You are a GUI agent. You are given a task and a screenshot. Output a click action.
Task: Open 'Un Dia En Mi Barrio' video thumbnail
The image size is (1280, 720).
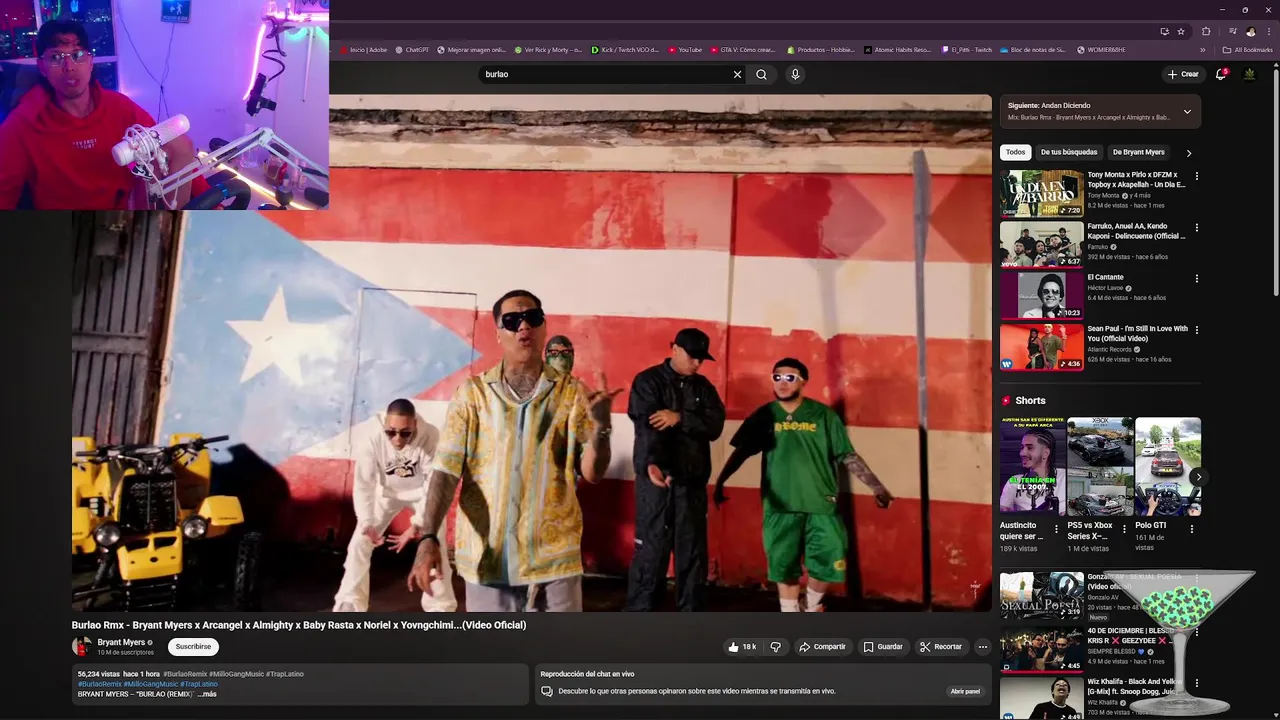[x=1041, y=193]
